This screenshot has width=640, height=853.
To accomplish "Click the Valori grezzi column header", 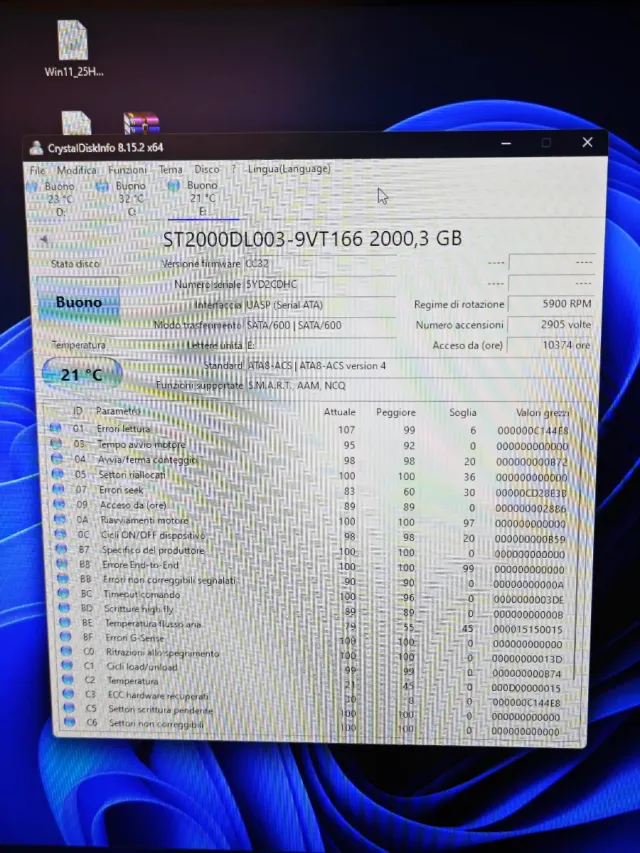I will click(543, 413).
